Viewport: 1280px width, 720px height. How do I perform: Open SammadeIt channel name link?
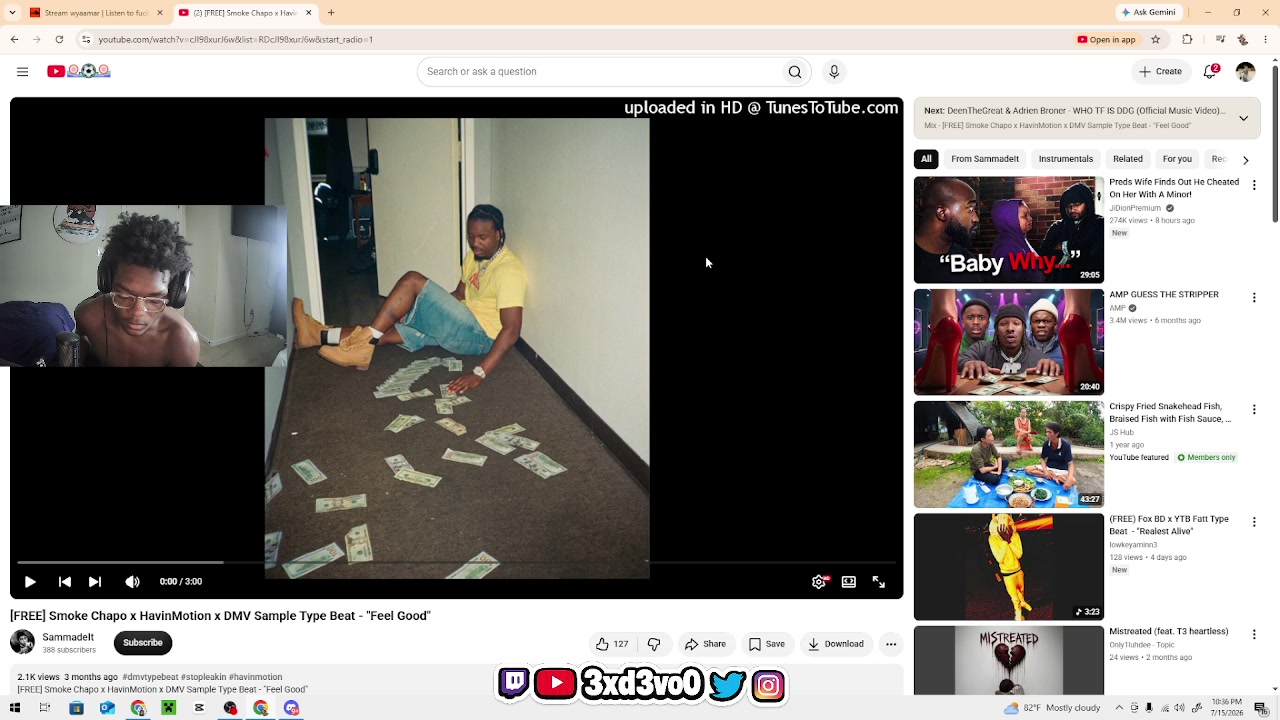click(x=68, y=637)
